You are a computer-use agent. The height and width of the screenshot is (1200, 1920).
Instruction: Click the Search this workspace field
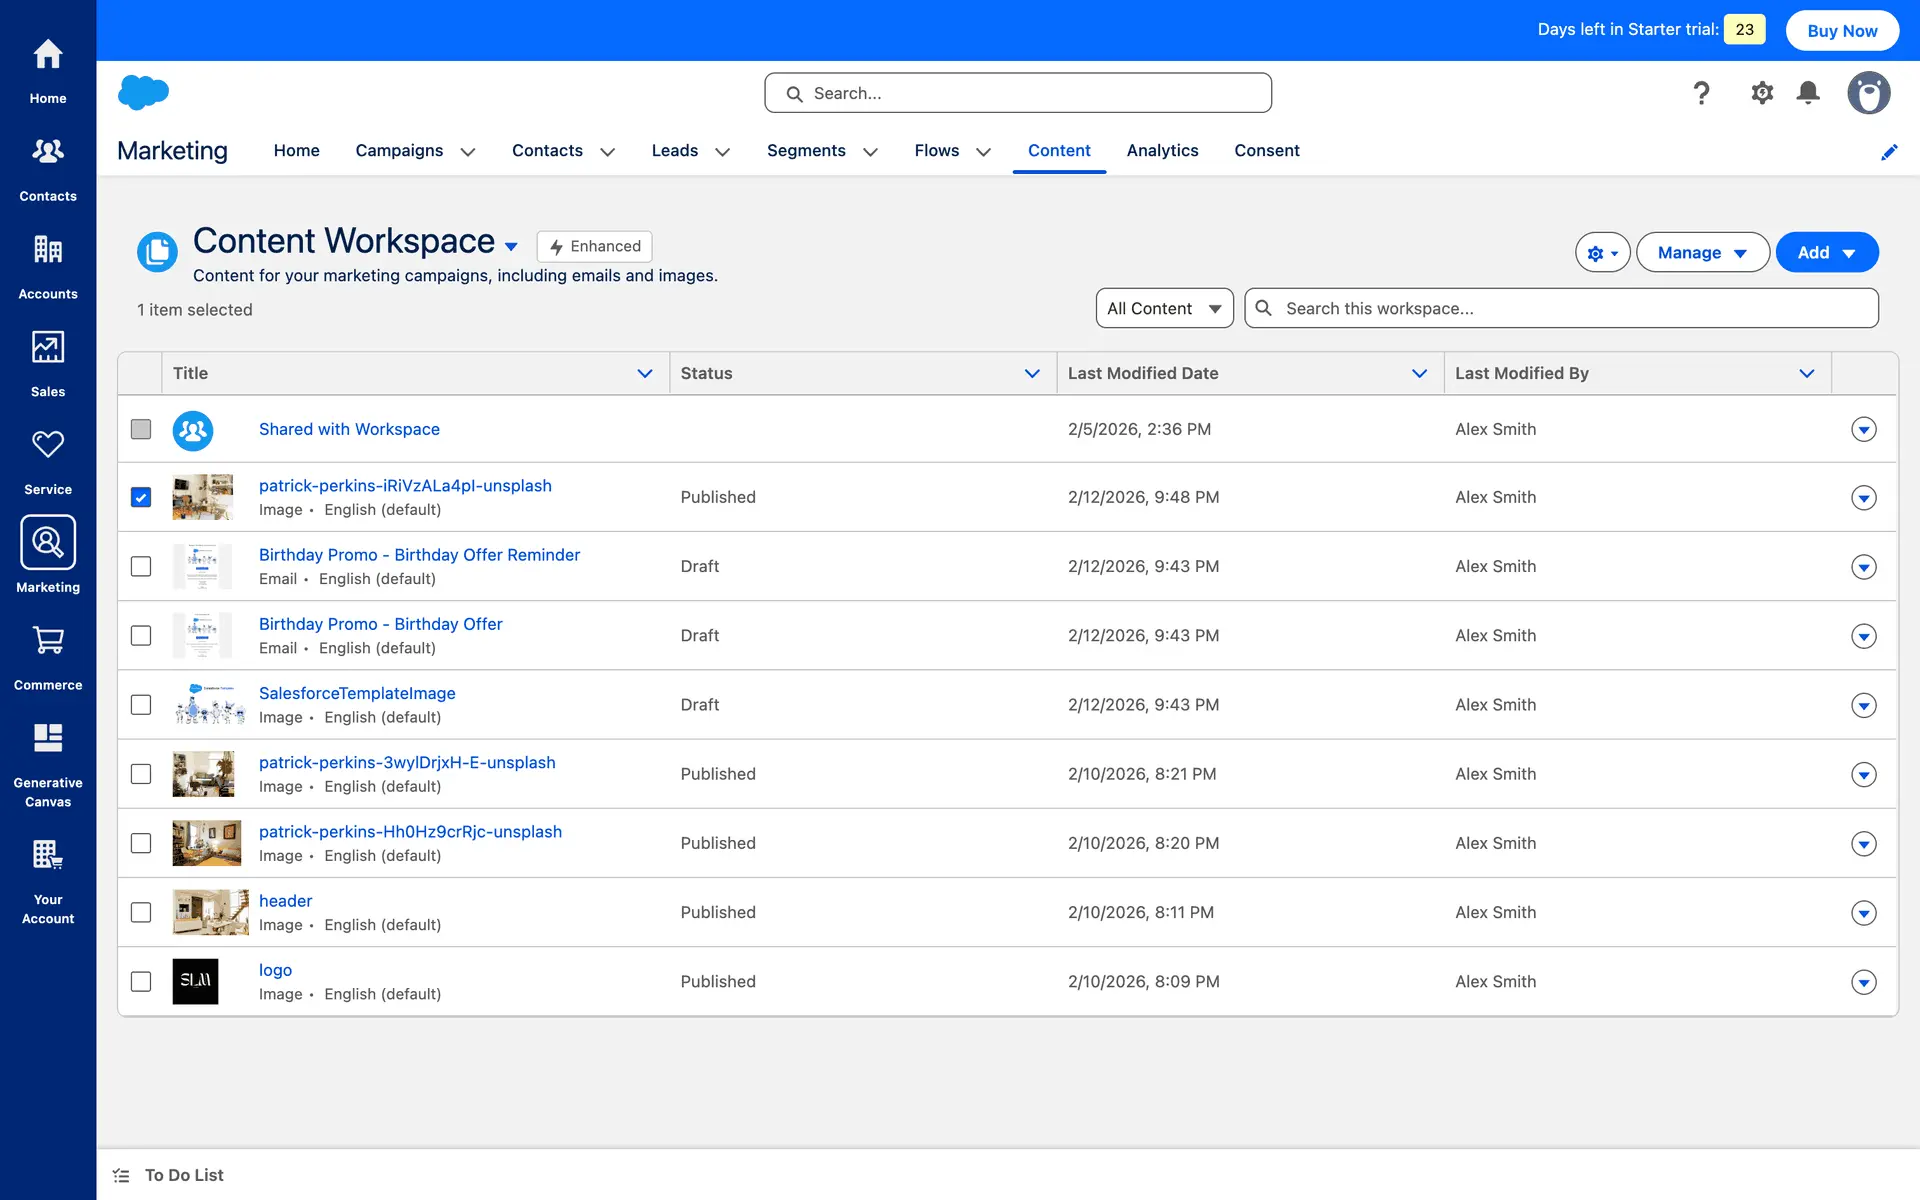(1575, 308)
